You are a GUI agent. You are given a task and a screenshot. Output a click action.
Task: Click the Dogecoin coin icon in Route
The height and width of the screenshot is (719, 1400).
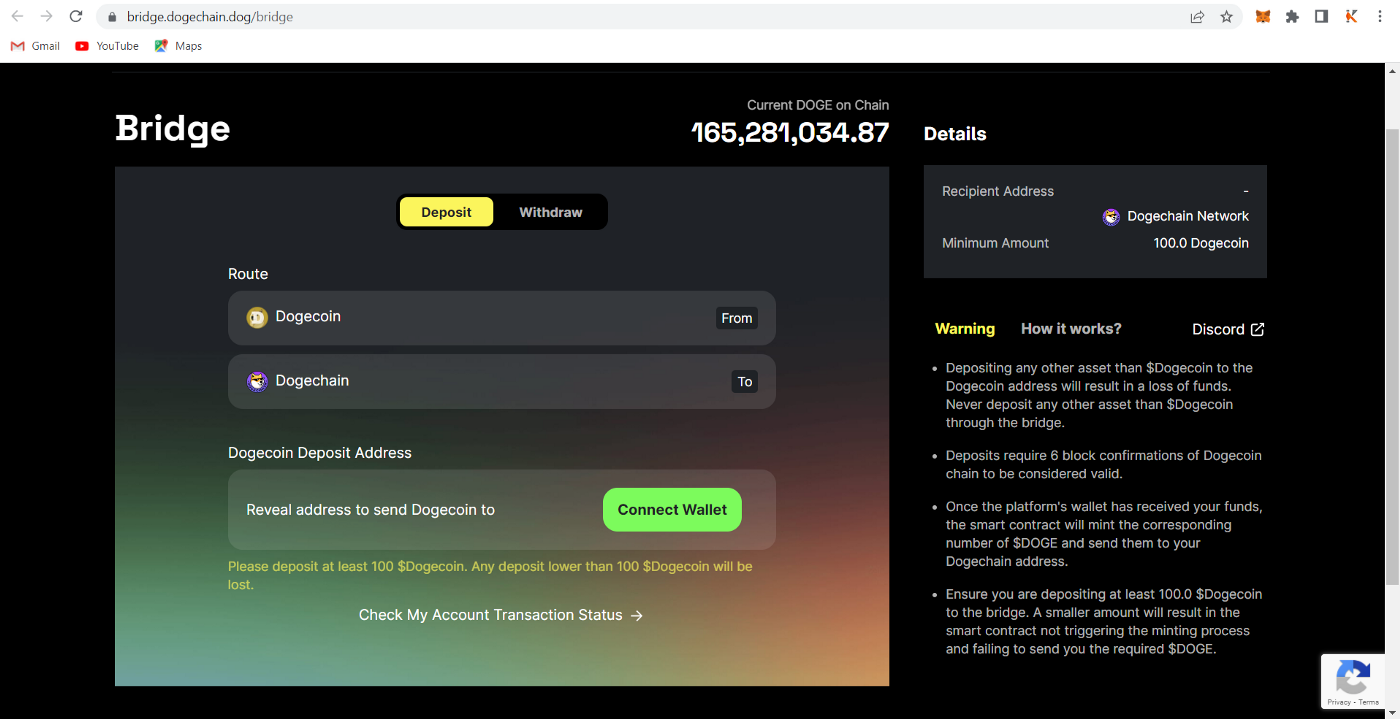[x=257, y=318]
